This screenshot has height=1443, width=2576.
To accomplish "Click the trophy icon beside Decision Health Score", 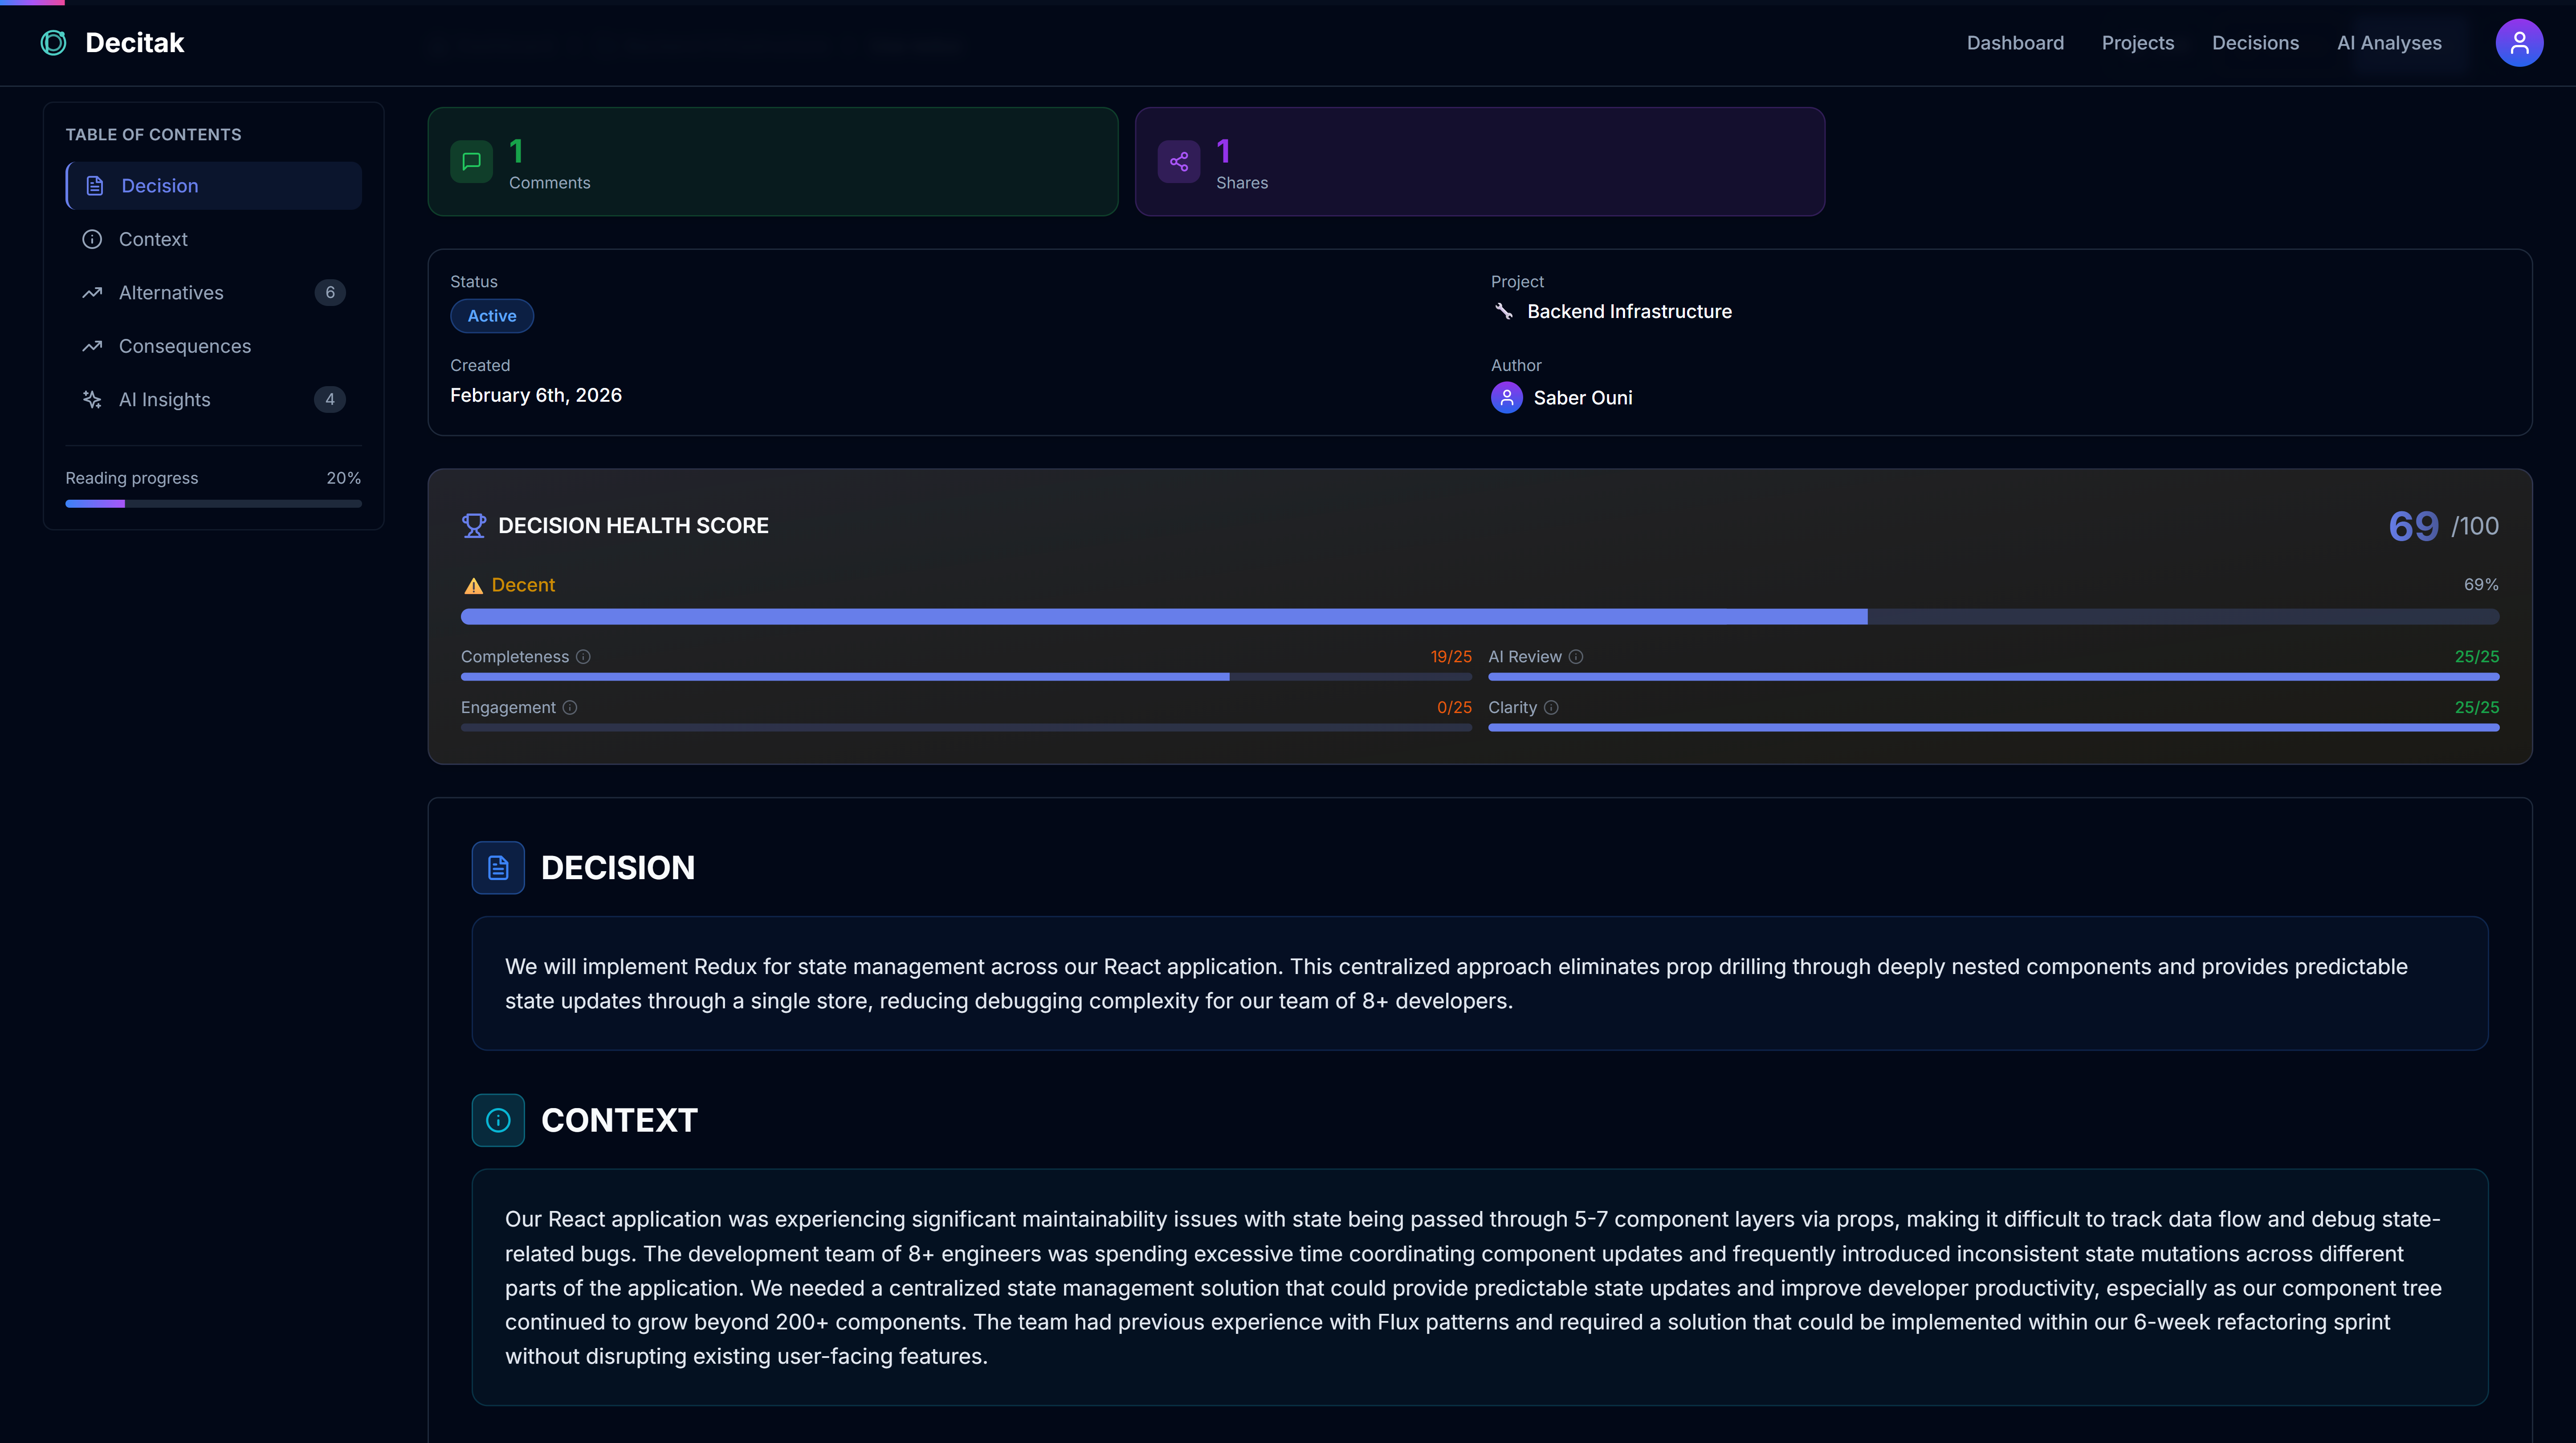I will pyautogui.click(x=474, y=526).
